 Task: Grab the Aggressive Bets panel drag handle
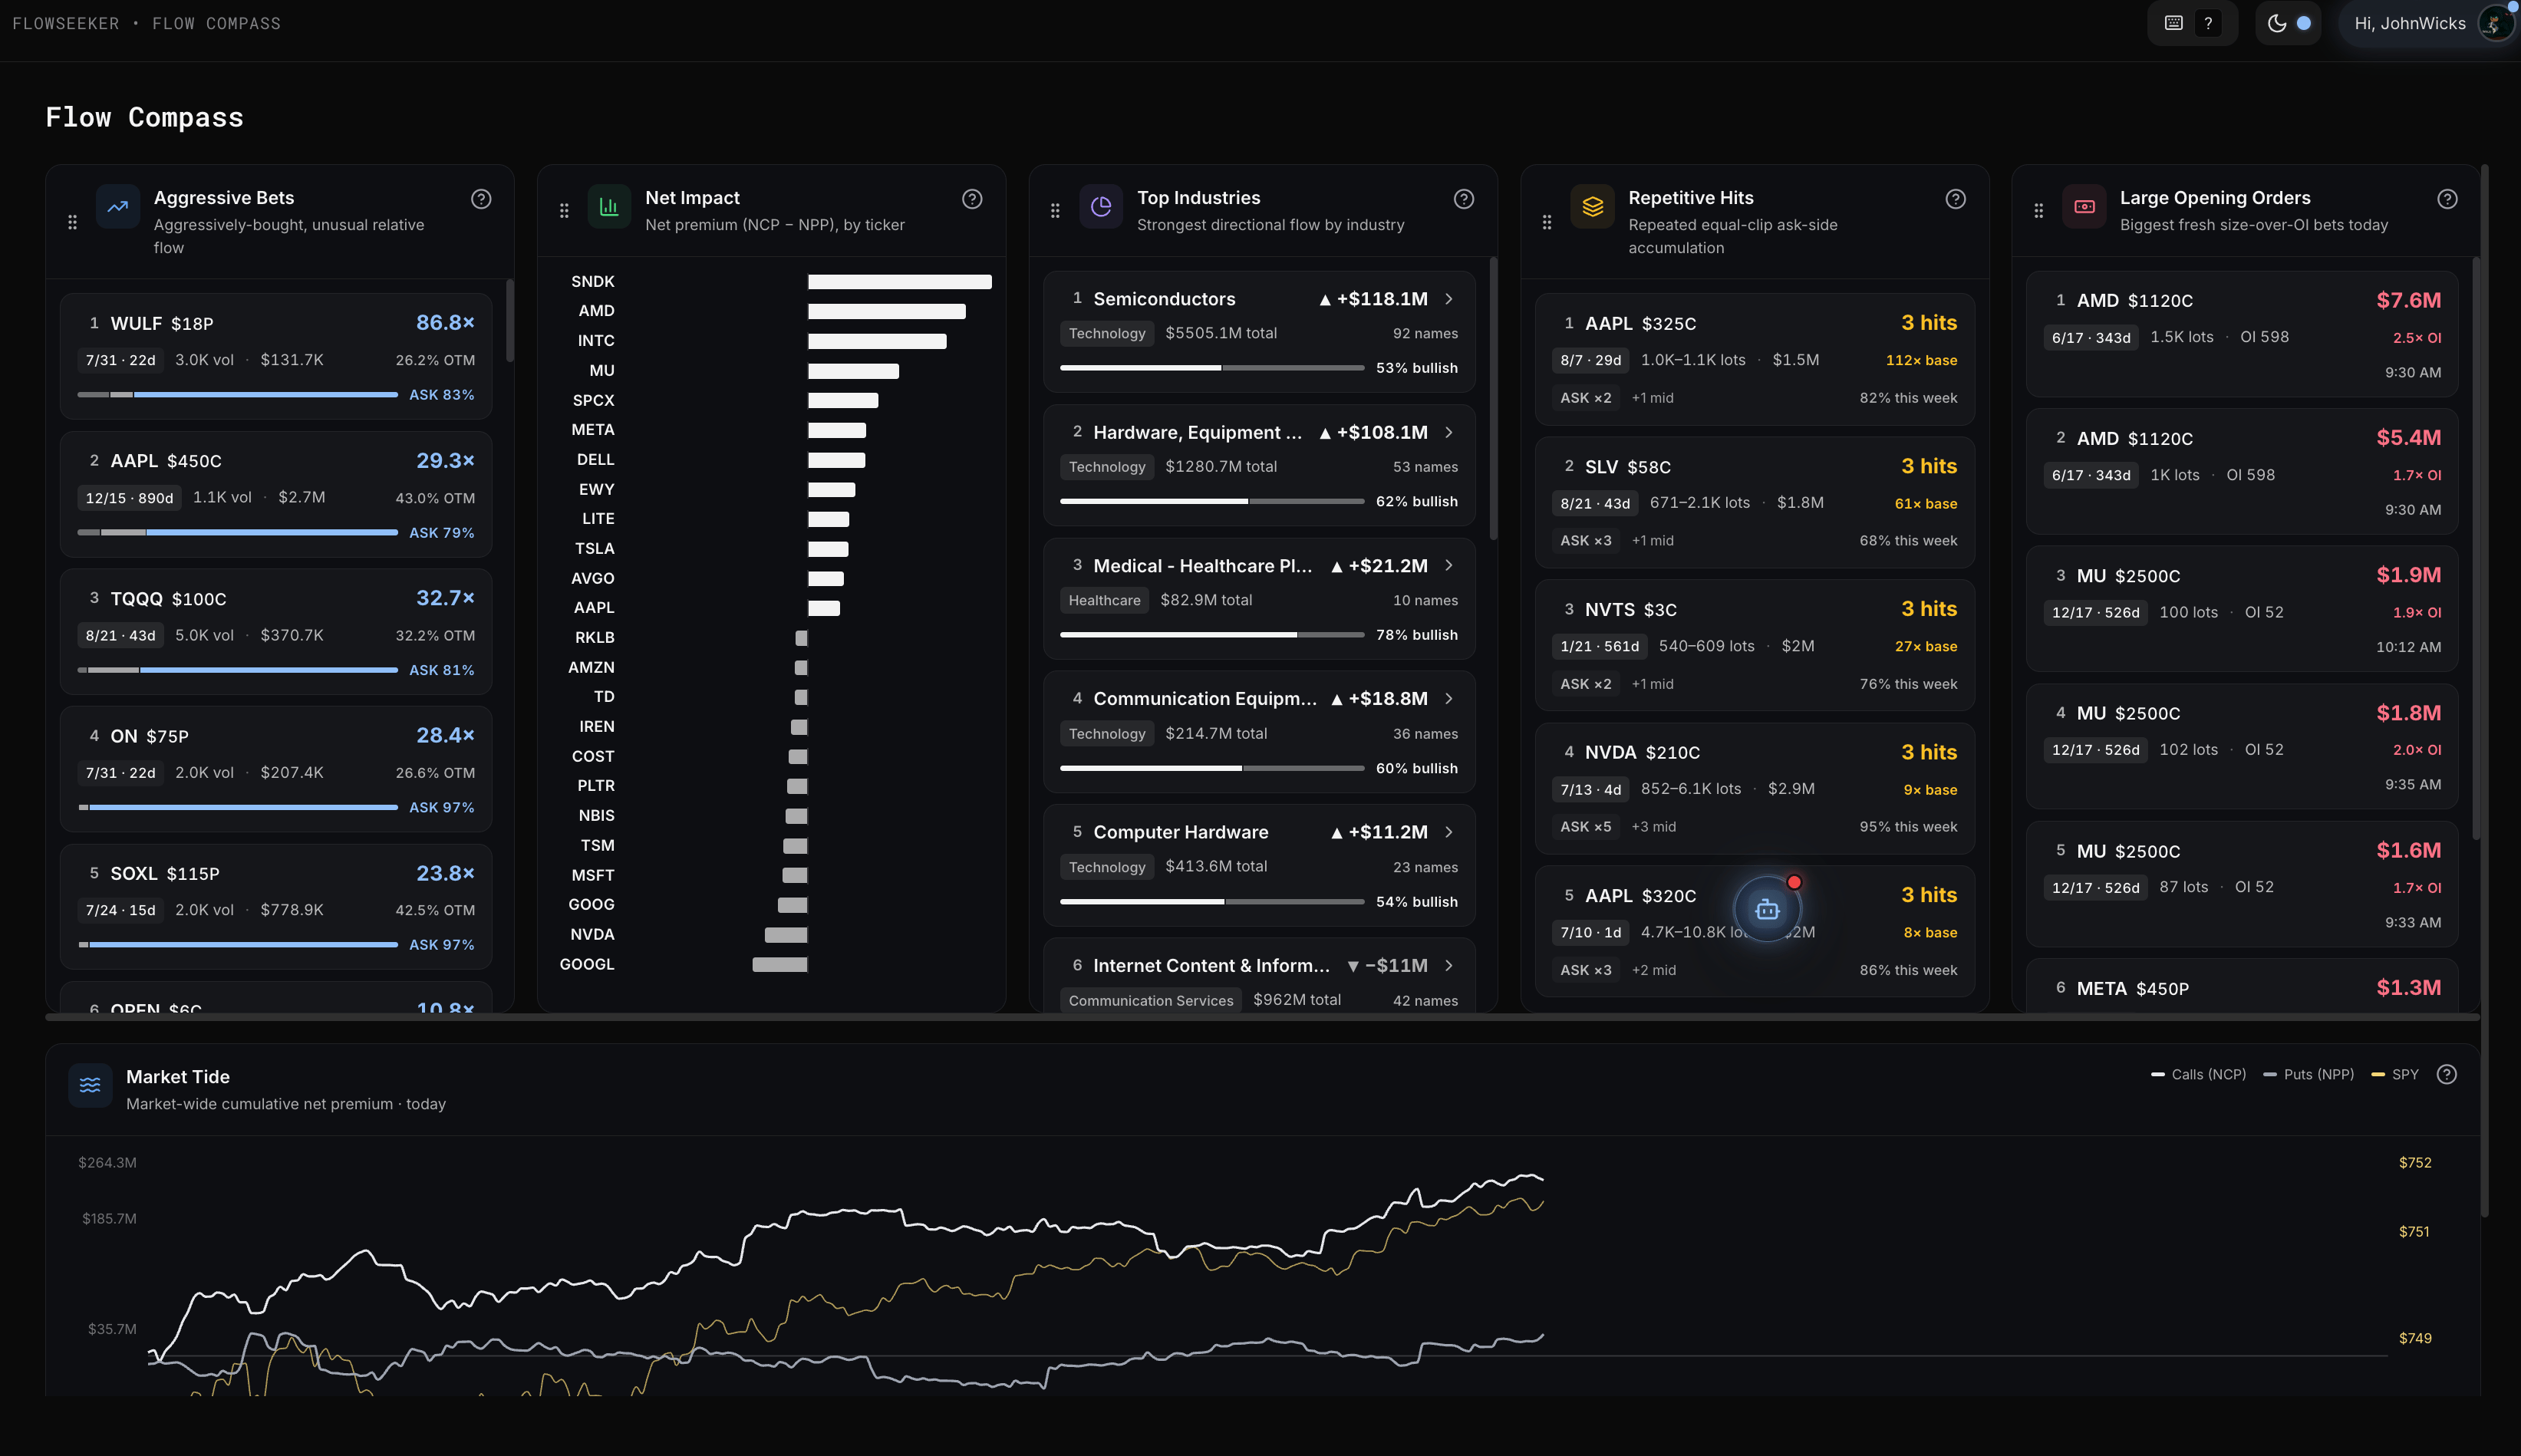tap(72, 222)
